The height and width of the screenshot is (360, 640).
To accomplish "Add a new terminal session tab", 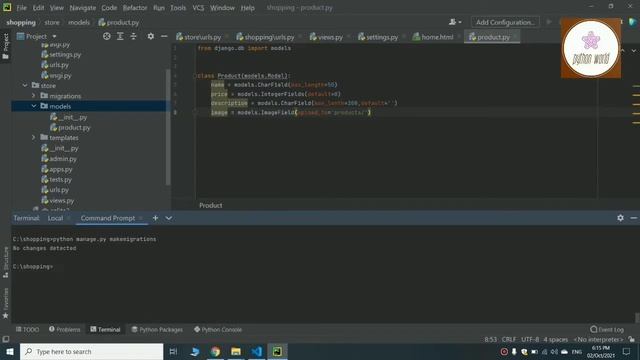I will pos(155,218).
